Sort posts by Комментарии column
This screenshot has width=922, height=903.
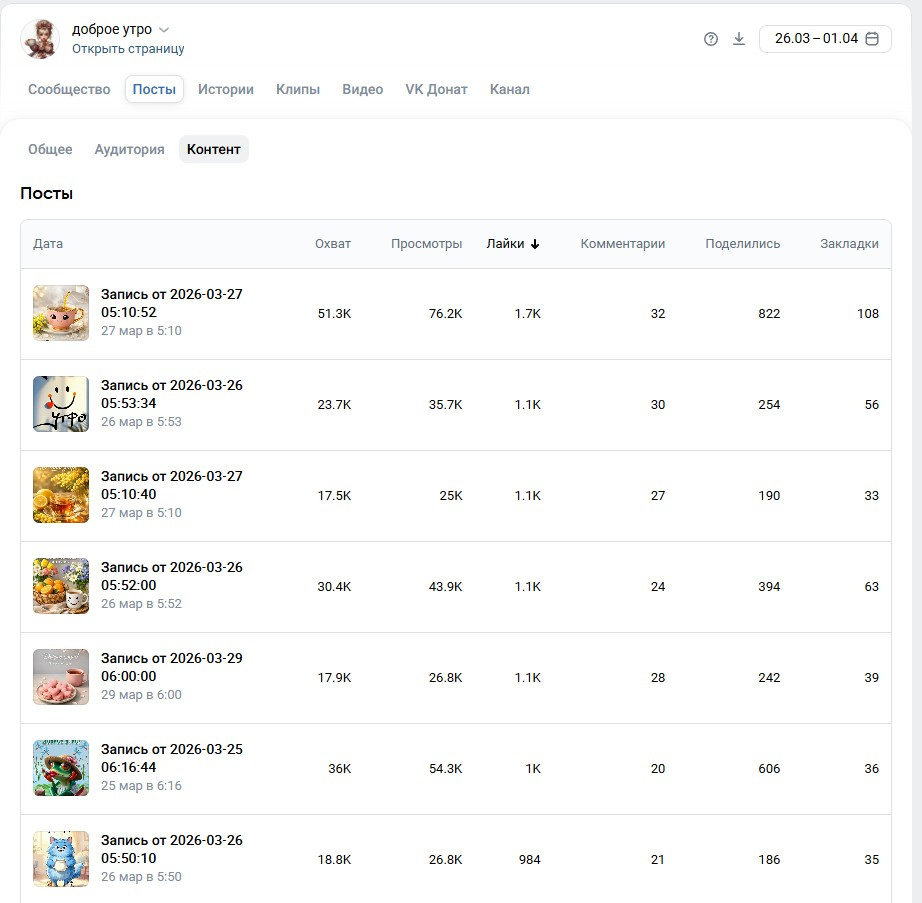[x=622, y=244]
